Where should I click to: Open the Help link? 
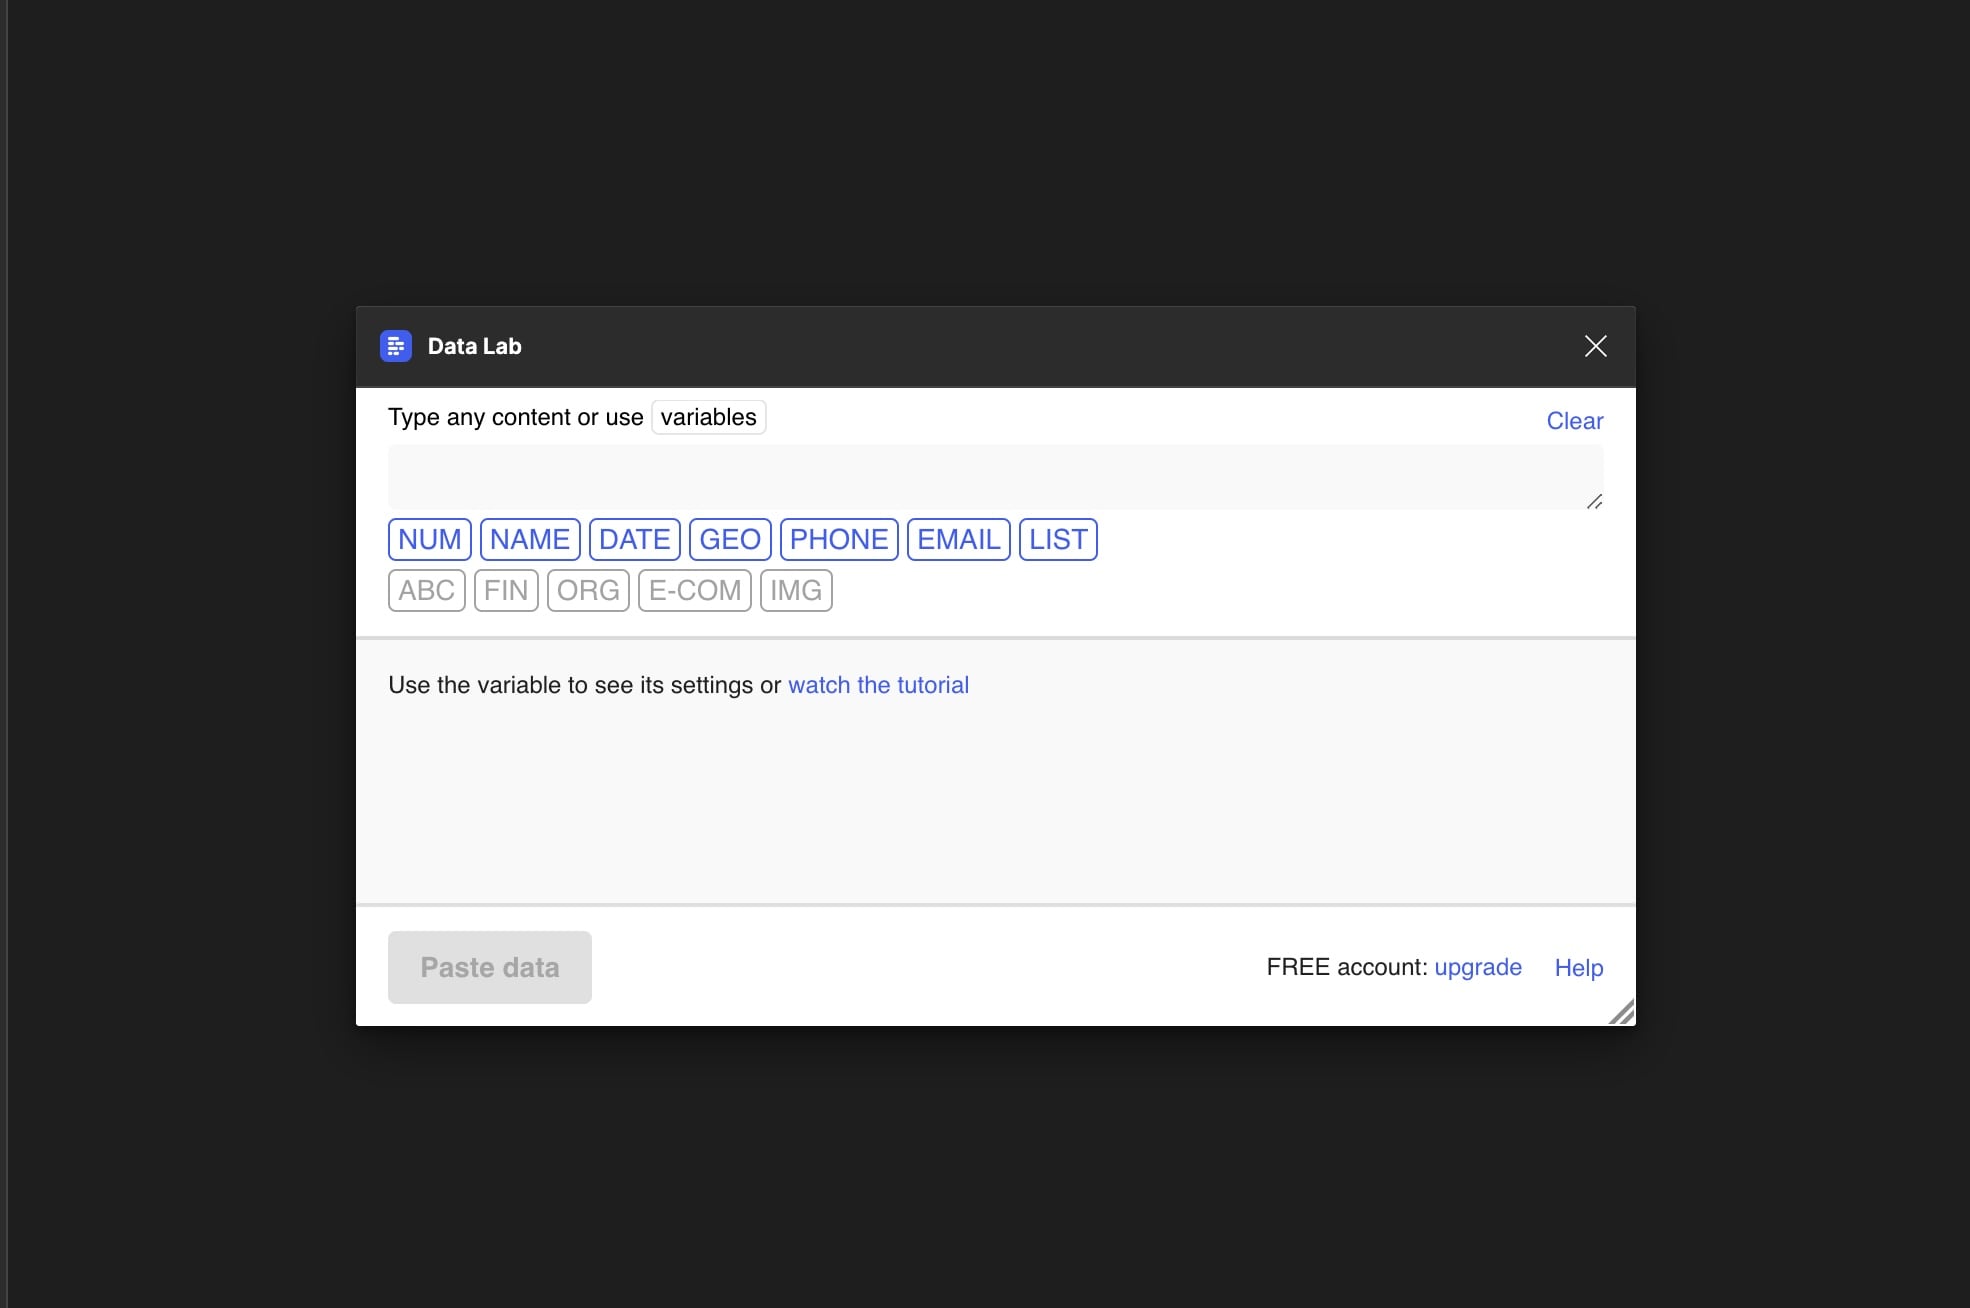tap(1578, 967)
